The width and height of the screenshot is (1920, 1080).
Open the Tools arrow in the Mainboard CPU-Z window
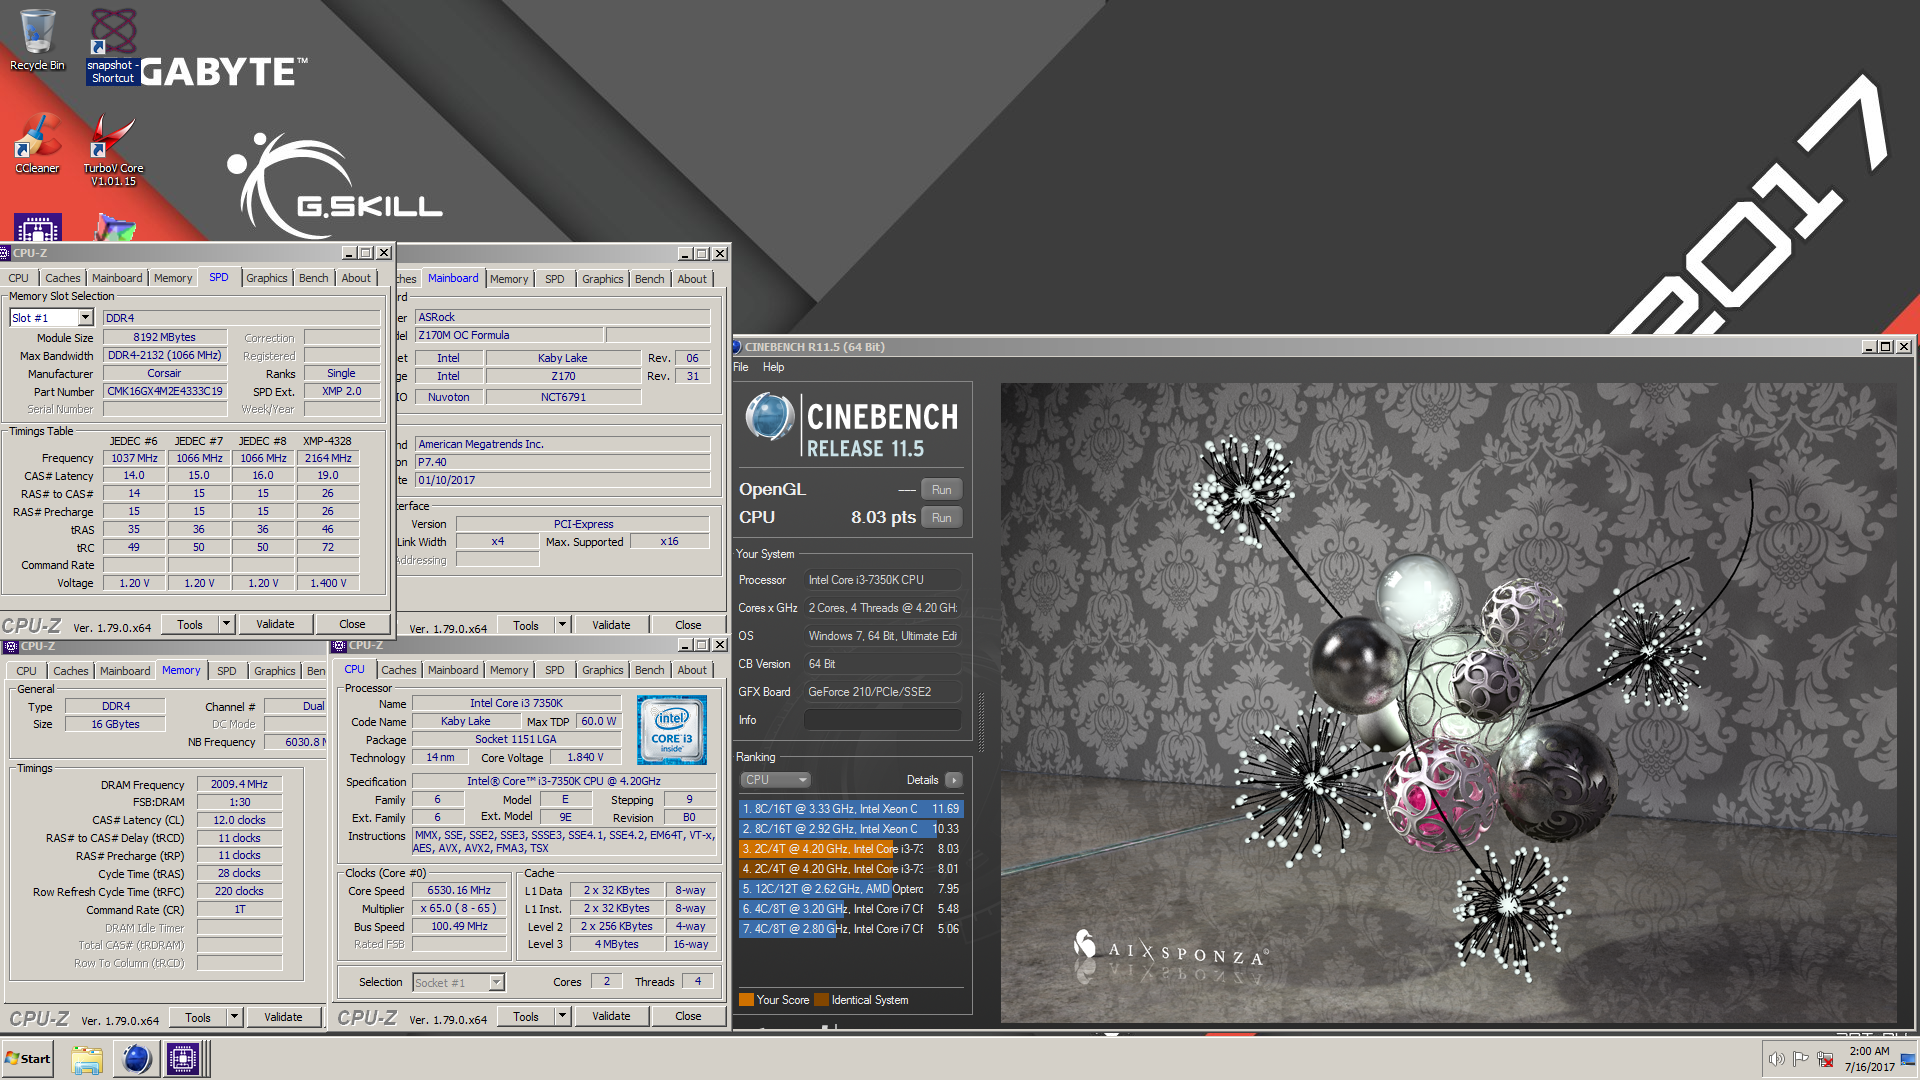coord(563,625)
